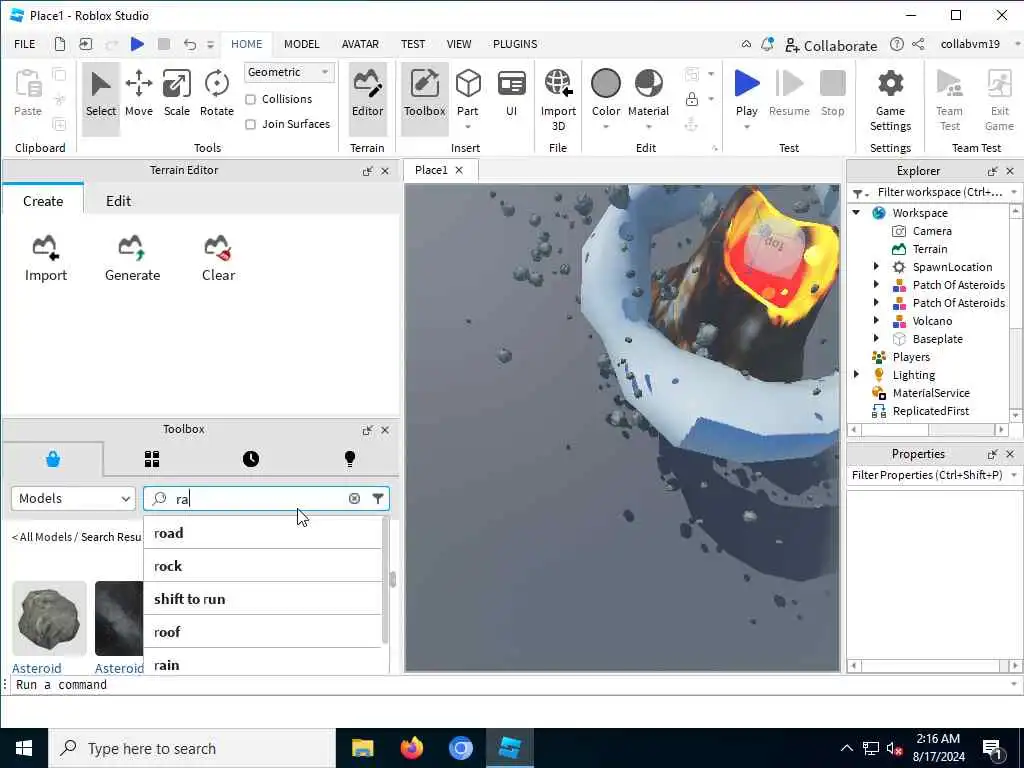Expand the SpawnLocation node
1024x768 pixels.
(x=876, y=266)
